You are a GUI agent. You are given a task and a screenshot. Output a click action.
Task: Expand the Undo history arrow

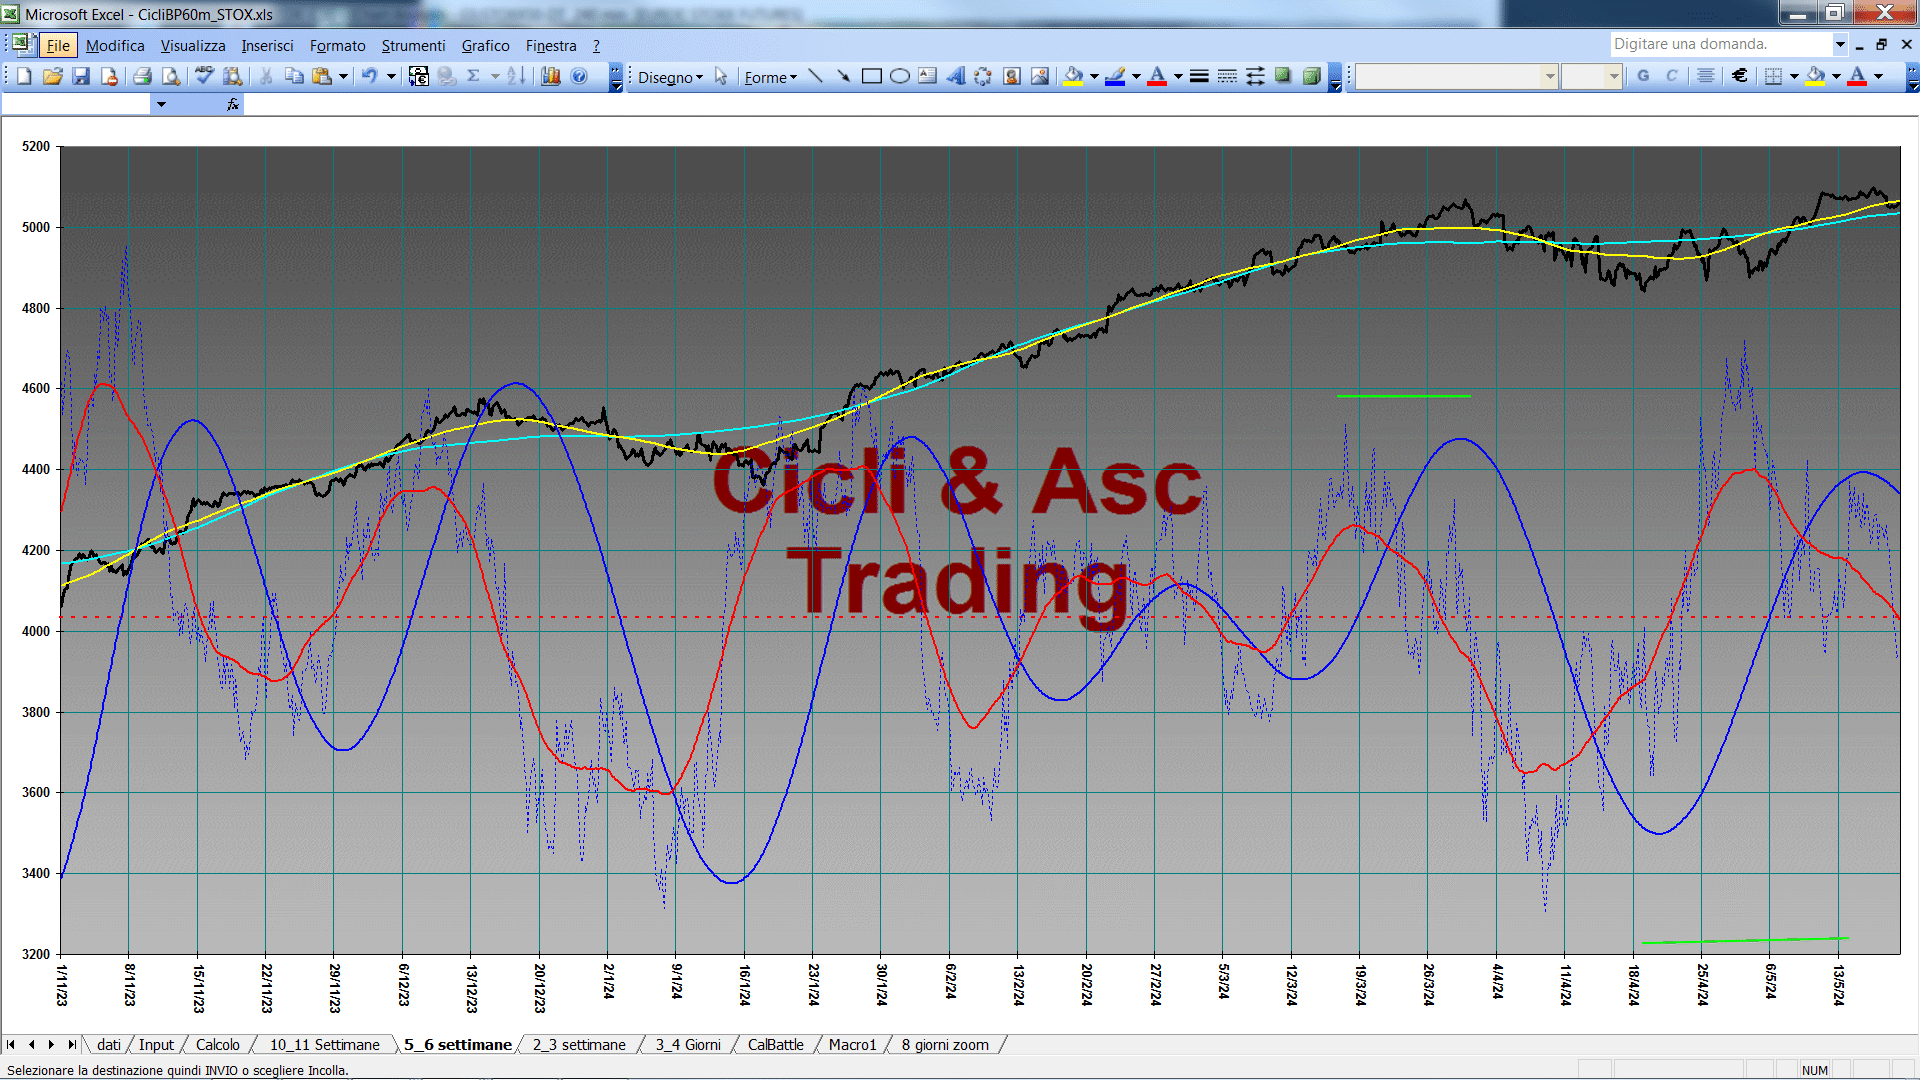tap(391, 76)
